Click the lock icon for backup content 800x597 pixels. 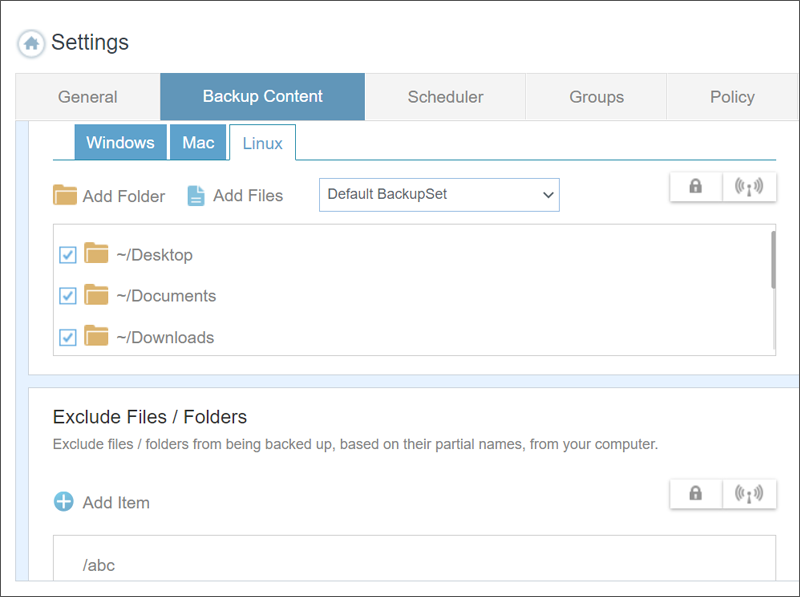[x=695, y=187]
